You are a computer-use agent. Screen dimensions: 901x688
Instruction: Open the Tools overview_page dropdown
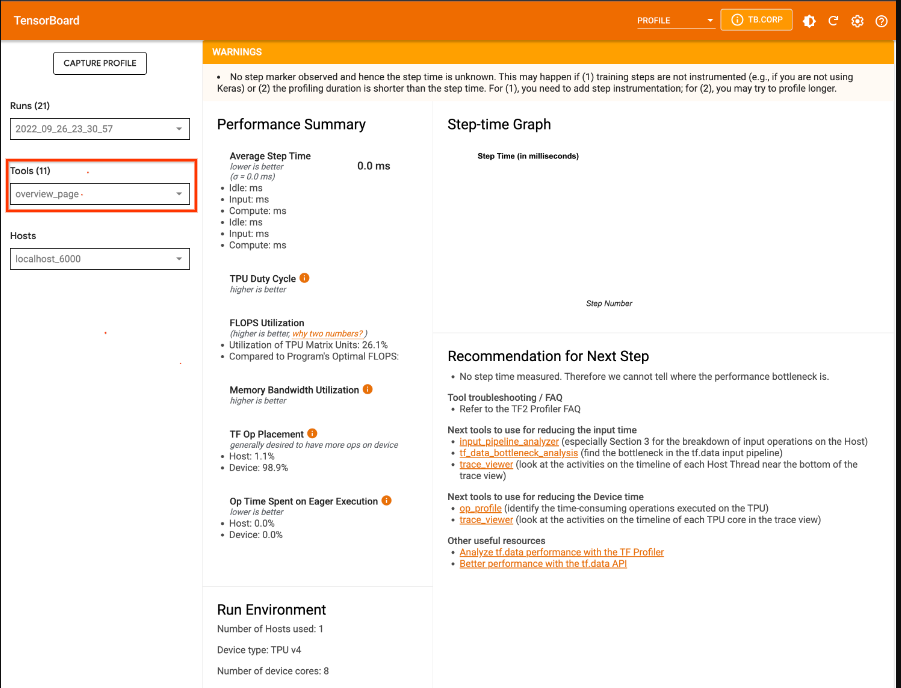[x=100, y=194]
